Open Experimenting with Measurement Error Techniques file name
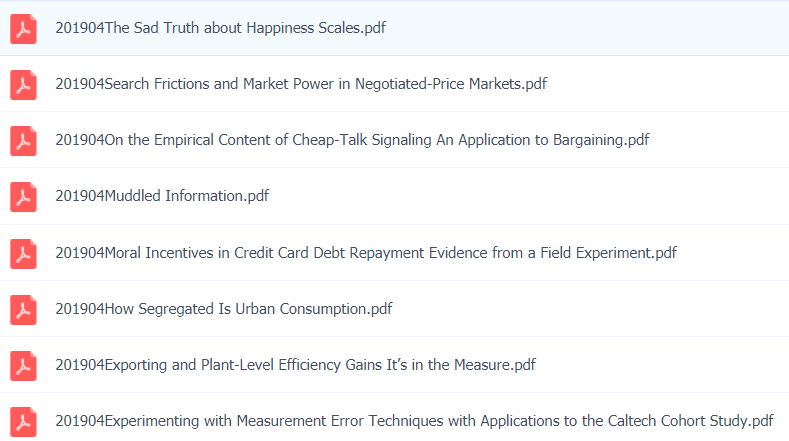Viewport: 789px width, 441px height. pyautogui.click(x=414, y=421)
